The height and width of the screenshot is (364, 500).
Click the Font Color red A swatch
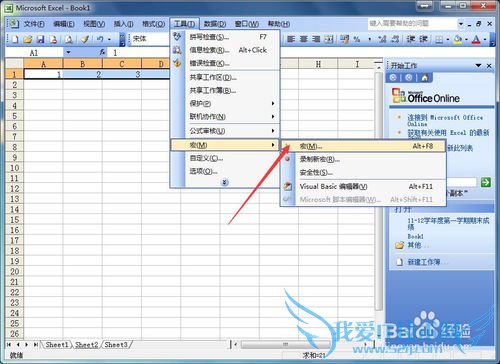[x=476, y=40]
